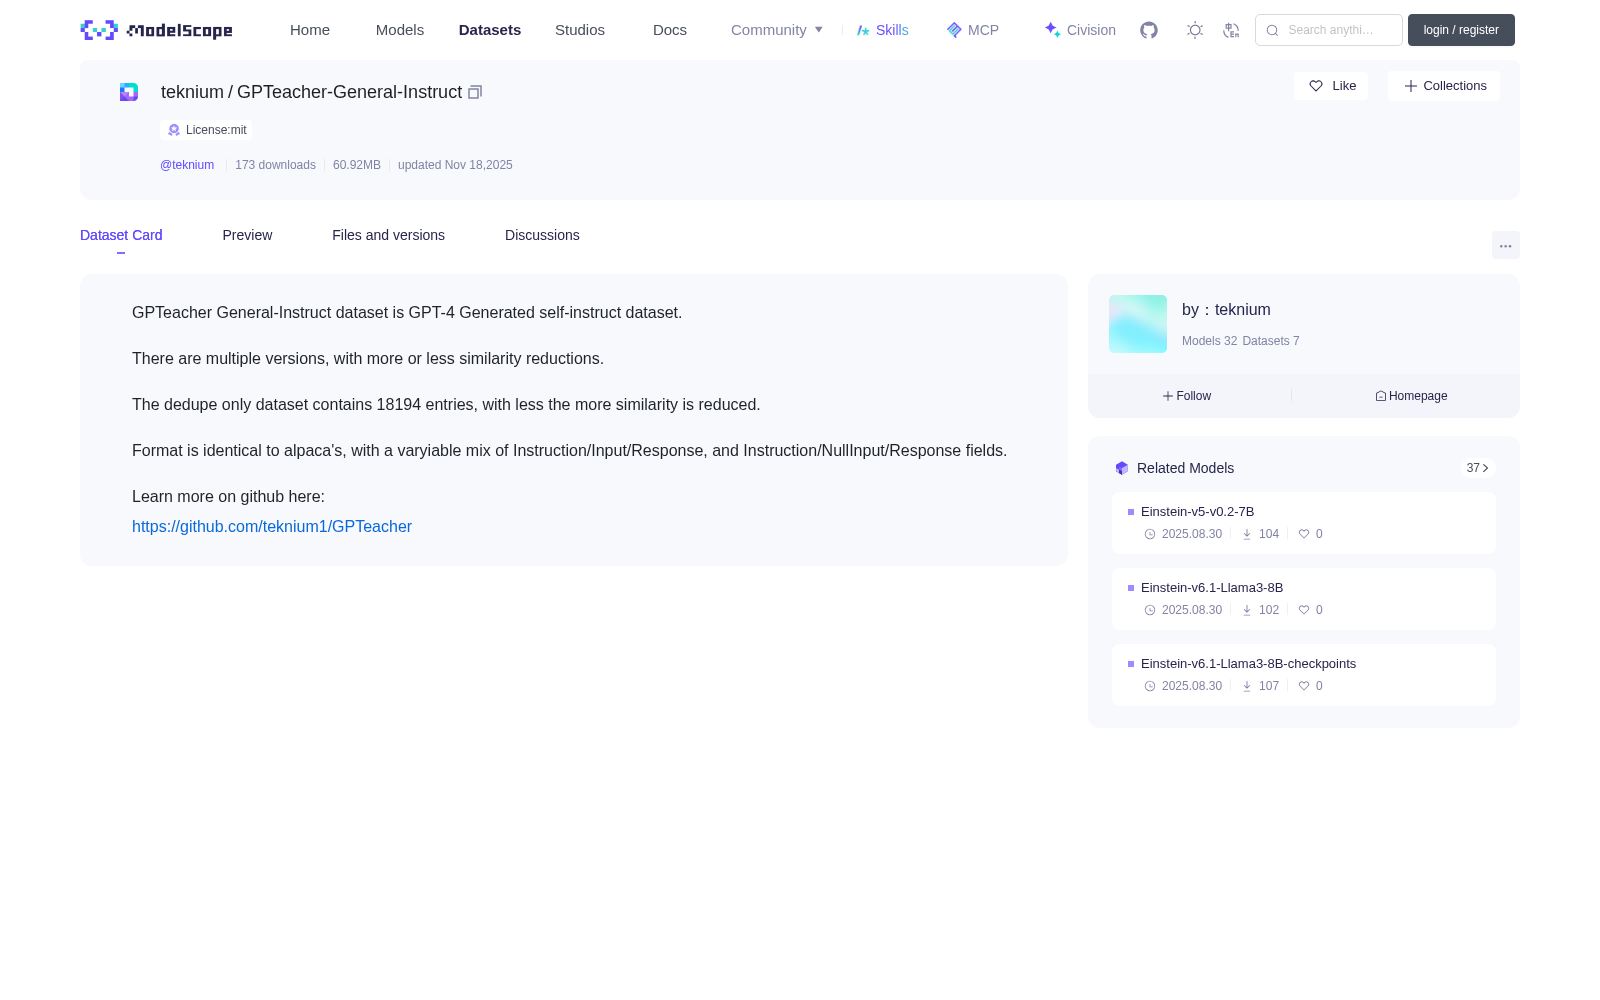Toggle light/dark theme sun icon
Screen dimensions: 1600x1000
point(1195,30)
